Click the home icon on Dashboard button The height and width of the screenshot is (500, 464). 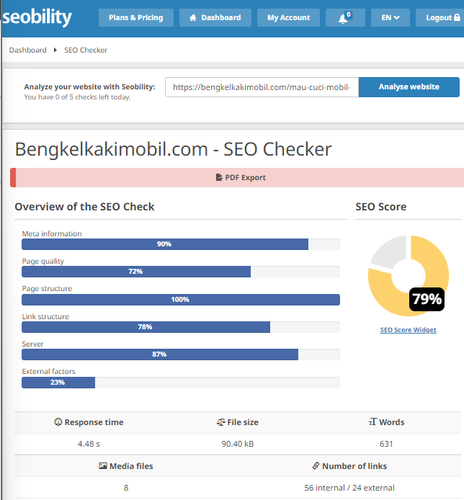coord(193,18)
